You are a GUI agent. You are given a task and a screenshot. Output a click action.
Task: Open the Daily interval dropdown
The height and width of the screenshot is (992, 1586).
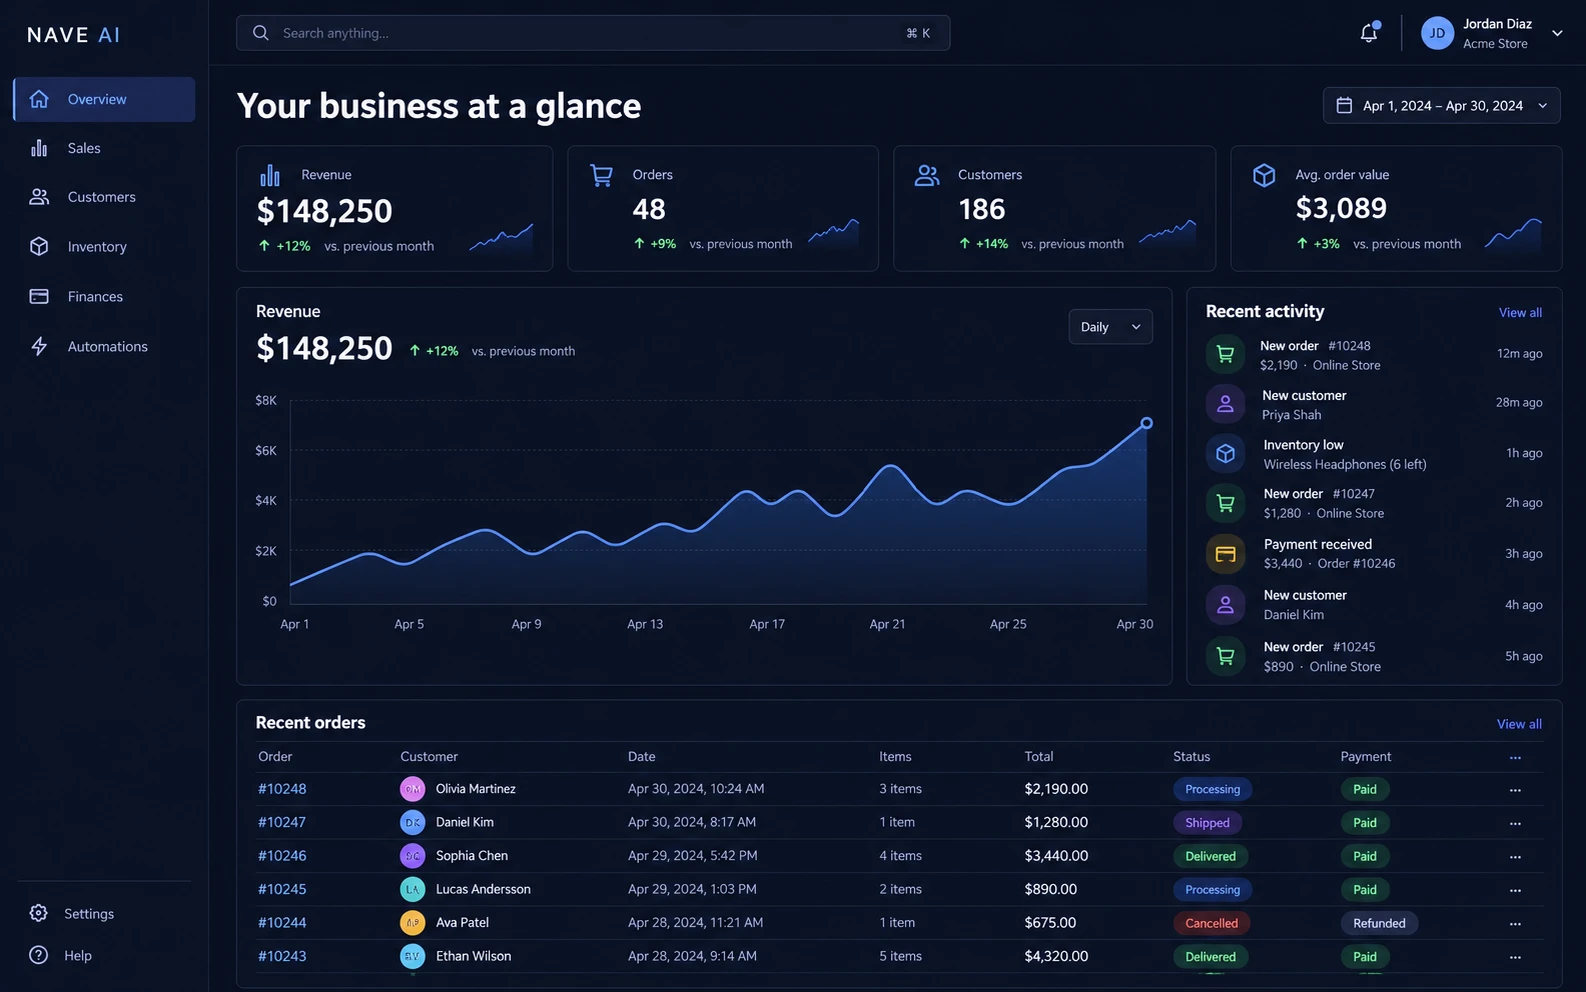point(1110,327)
